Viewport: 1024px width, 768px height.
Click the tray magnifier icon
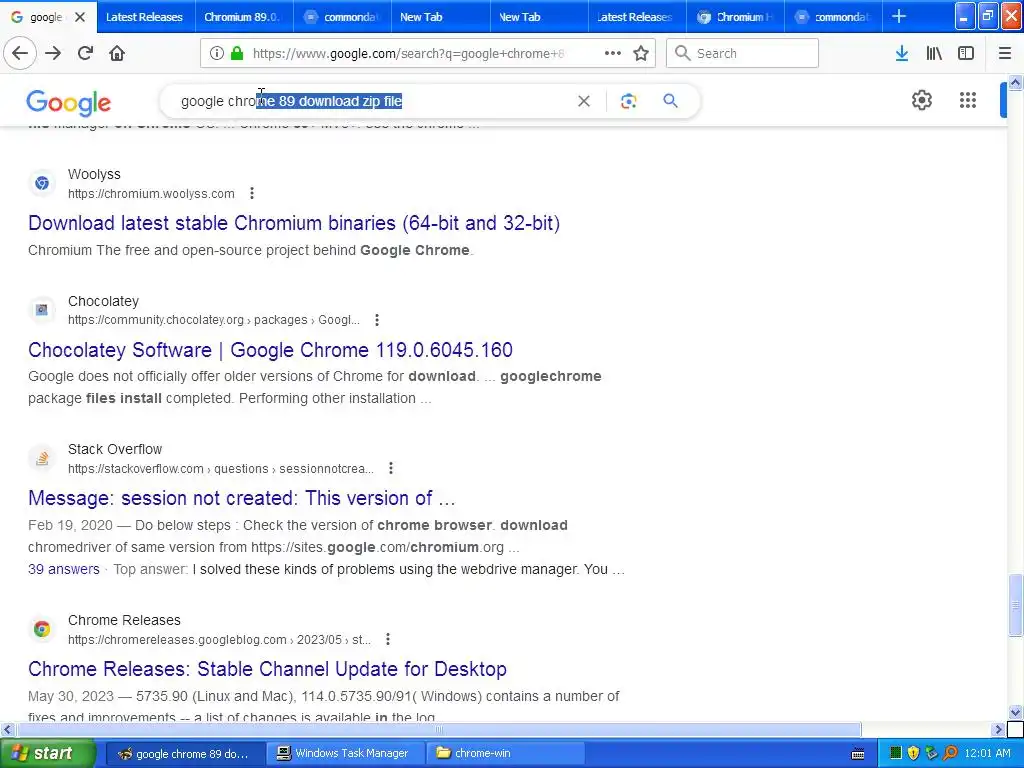pos(950,753)
